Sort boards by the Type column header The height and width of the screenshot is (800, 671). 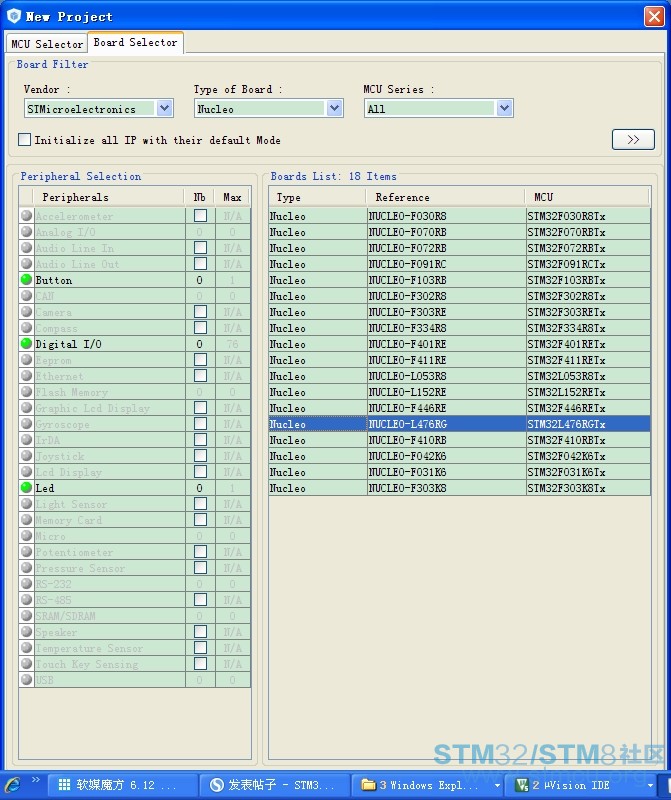point(317,197)
